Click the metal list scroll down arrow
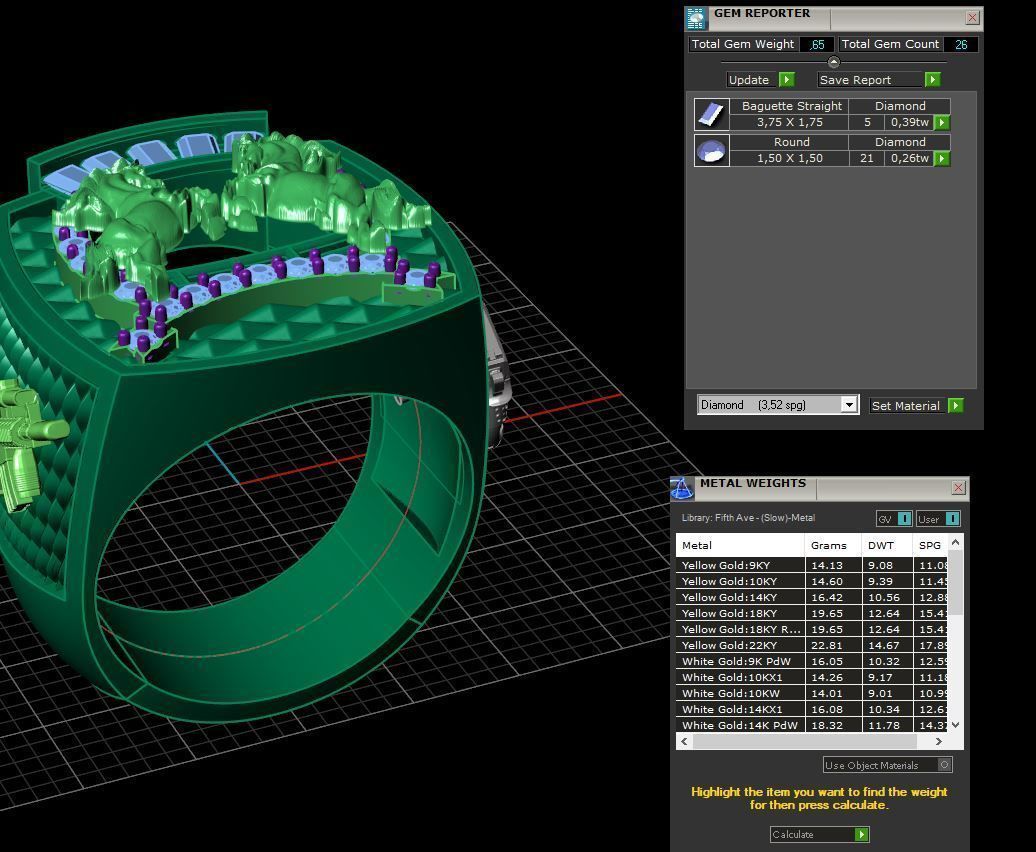The height and width of the screenshot is (852, 1036). point(955,725)
